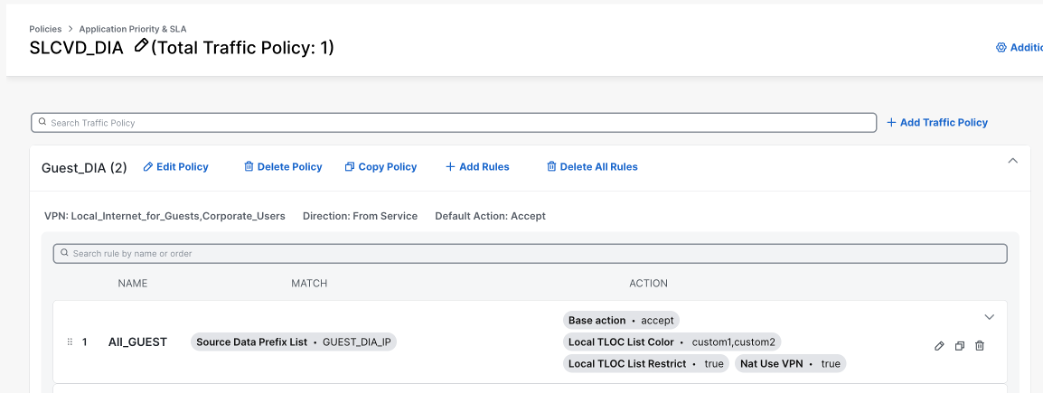This screenshot has width=1044, height=394.
Task: Click Delete All Rules
Action: (x=592, y=167)
